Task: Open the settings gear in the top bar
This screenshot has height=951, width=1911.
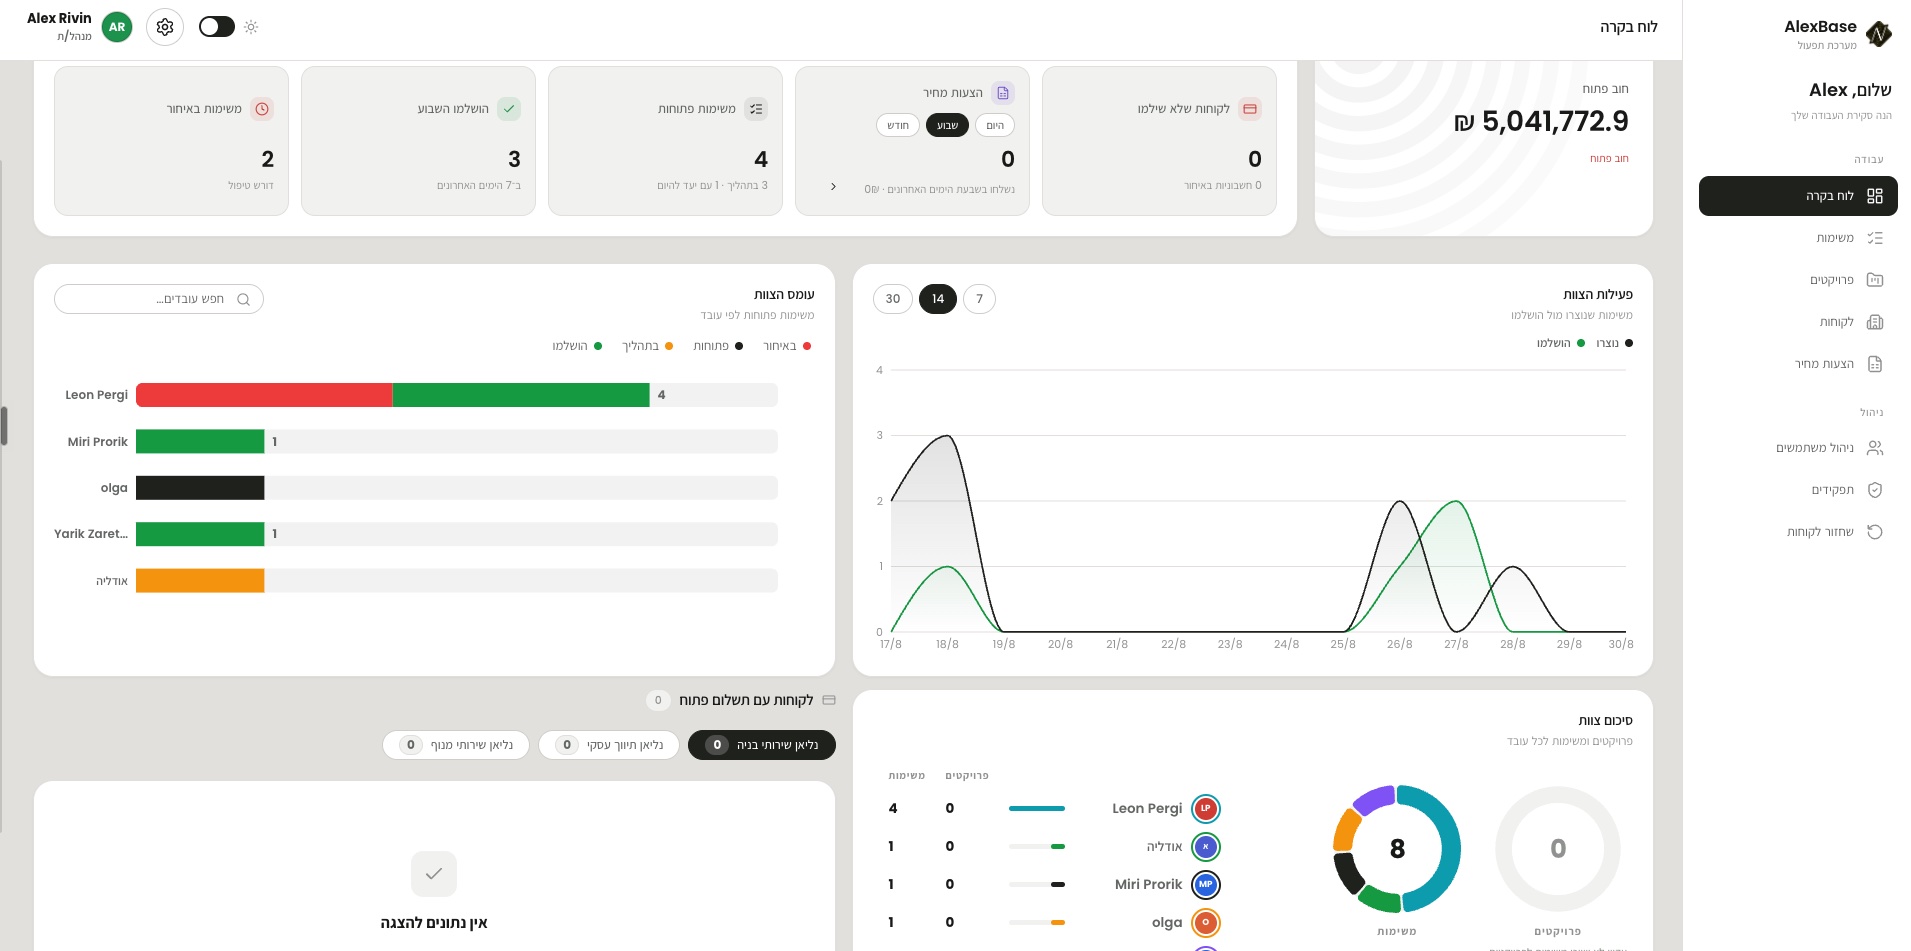Action: (165, 27)
